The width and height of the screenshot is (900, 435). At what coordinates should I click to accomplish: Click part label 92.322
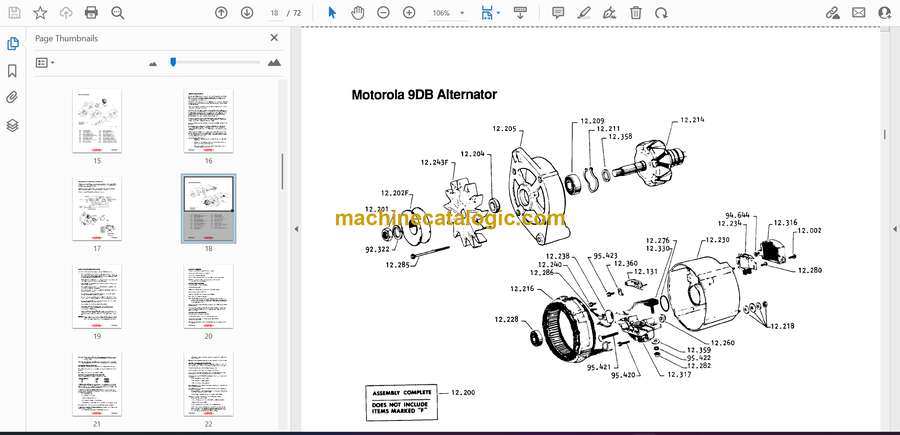pos(377,249)
